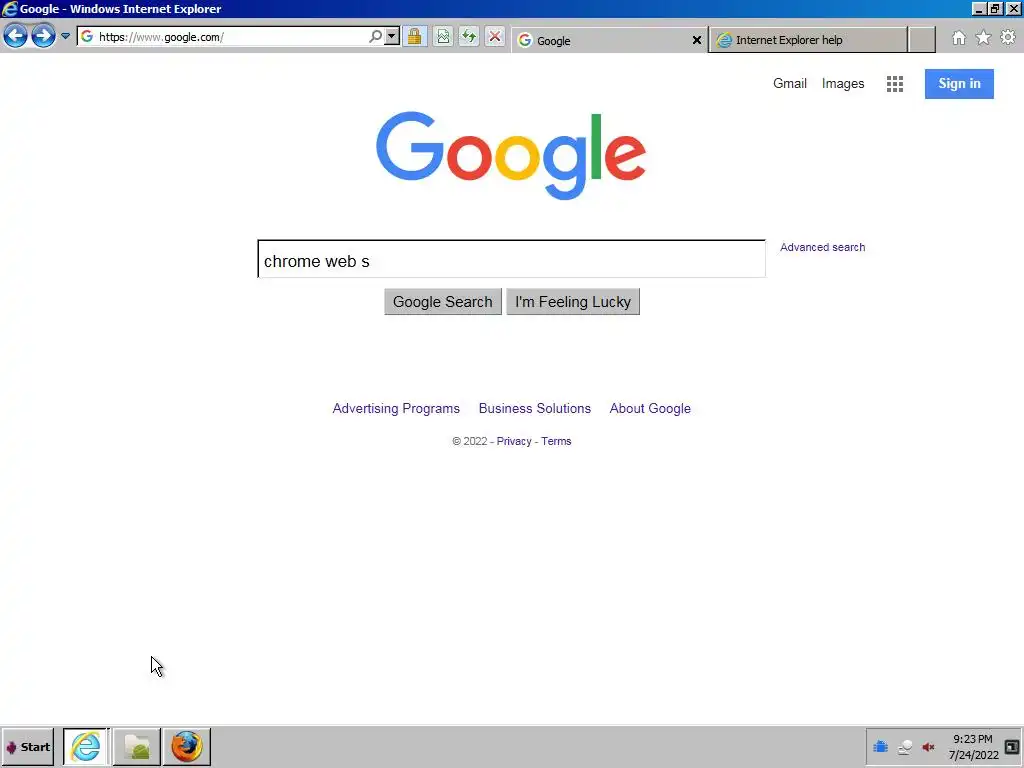Image resolution: width=1024 pixels, height=768 pixels.
Task: Click the Home icon in toolbar
Action: point(959,38)
